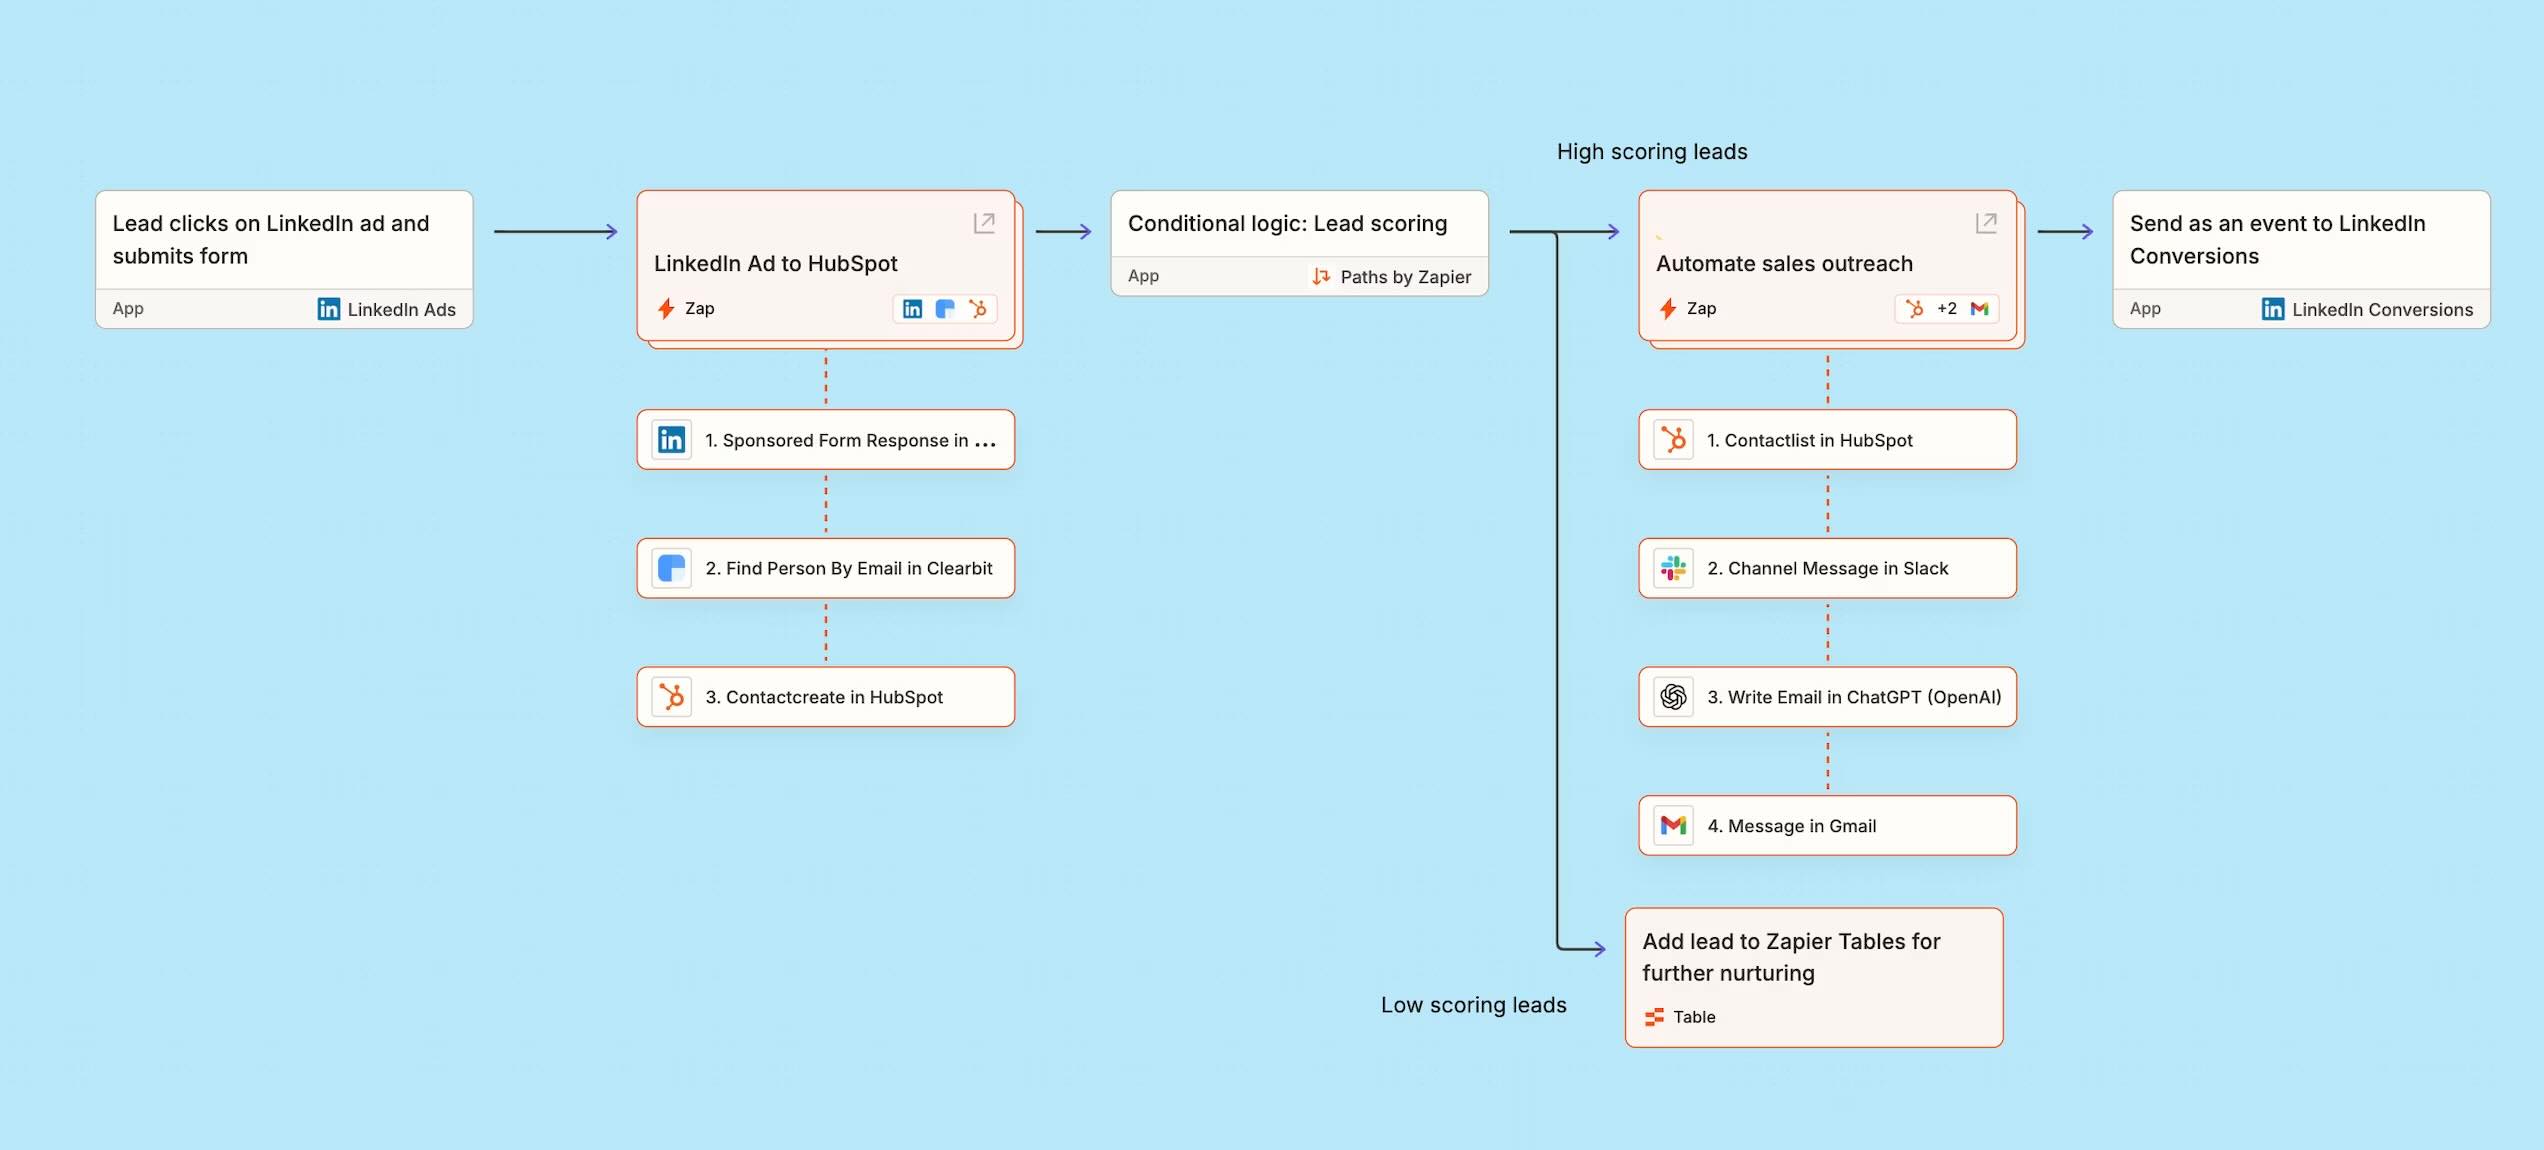Click small LinkedIn icon in LinkedIn Ad to HubSpot card
2544x1150 pixels.
pyautogui.click(x=912, y=309)
